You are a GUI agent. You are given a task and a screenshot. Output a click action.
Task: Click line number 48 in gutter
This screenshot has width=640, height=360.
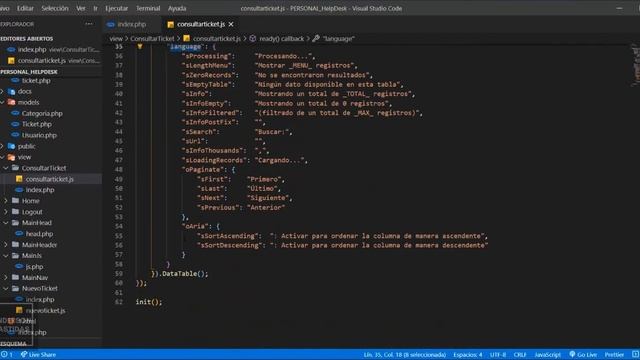point(119,169)
